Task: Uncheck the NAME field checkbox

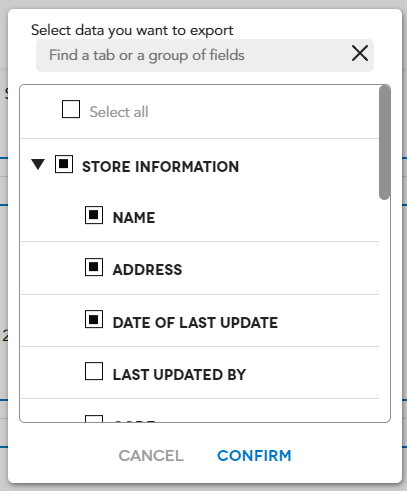Action: [x=94, y=215]
